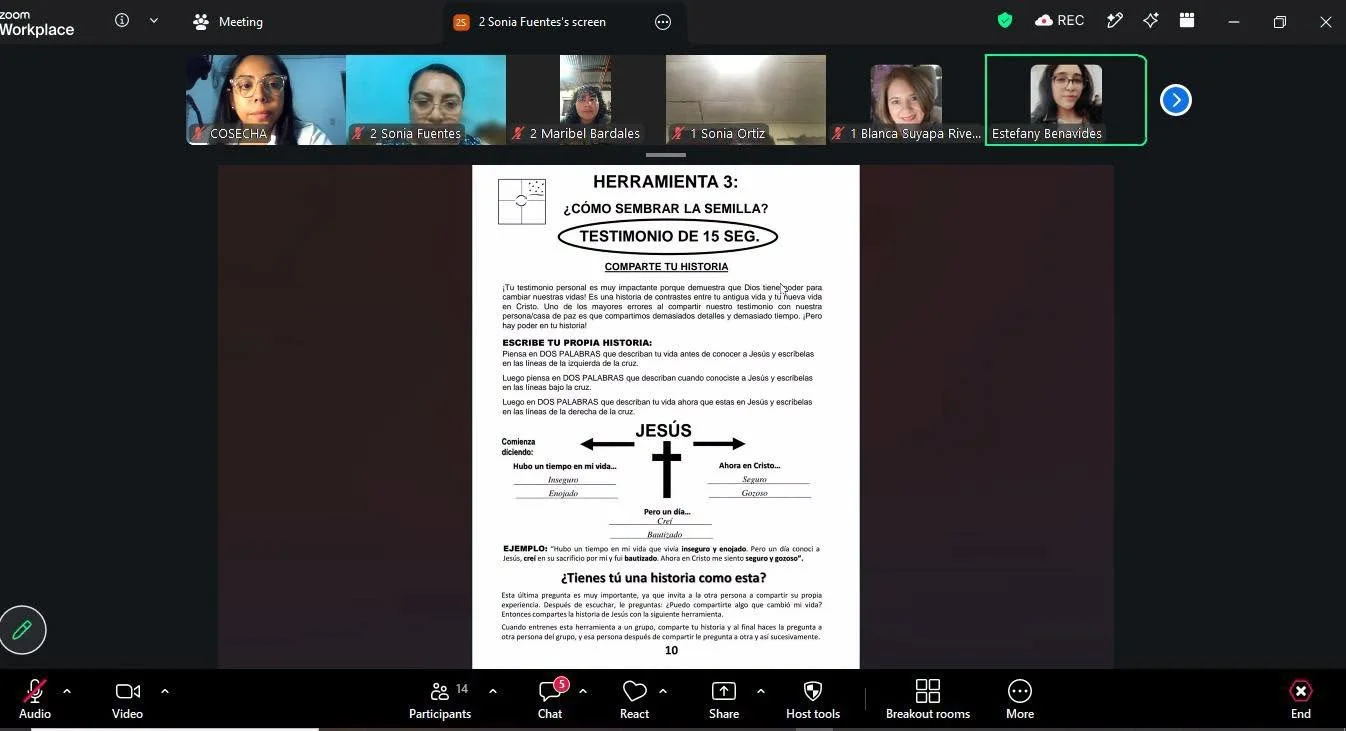The width and height of the screenshot is (1346, 731).
Task: Open Host tools
Action: pyautogui.click(x=813, y=700)
